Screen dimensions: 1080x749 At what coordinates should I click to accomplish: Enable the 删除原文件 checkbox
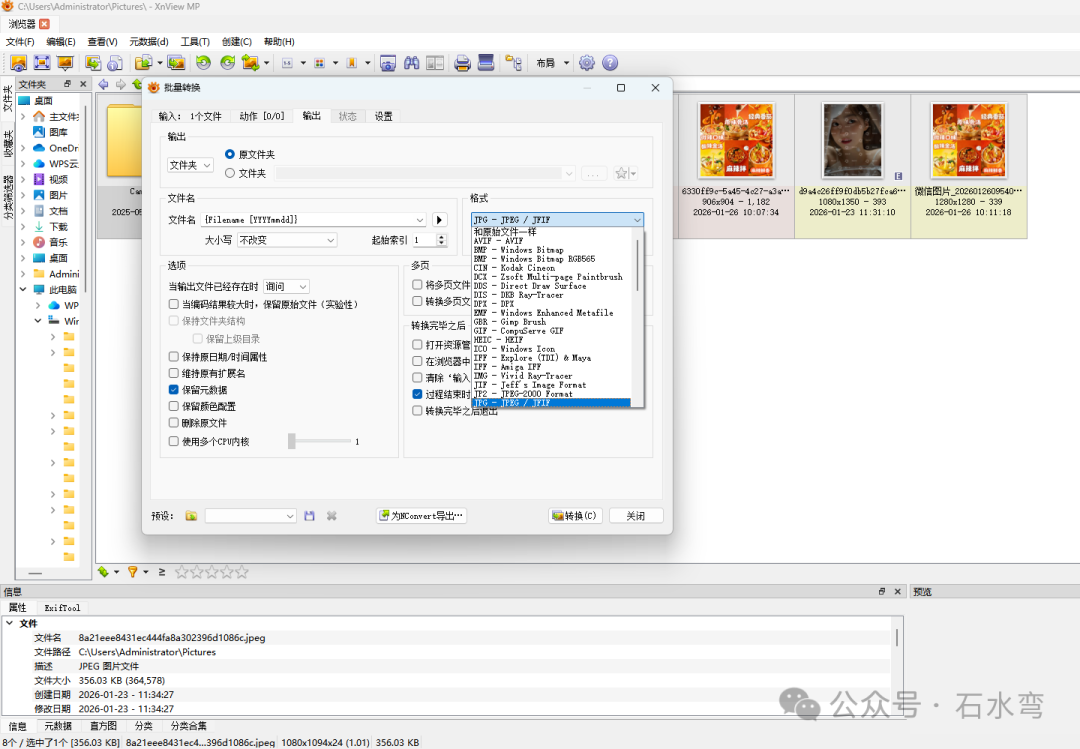pyautogui.click(x=174, y=422)
